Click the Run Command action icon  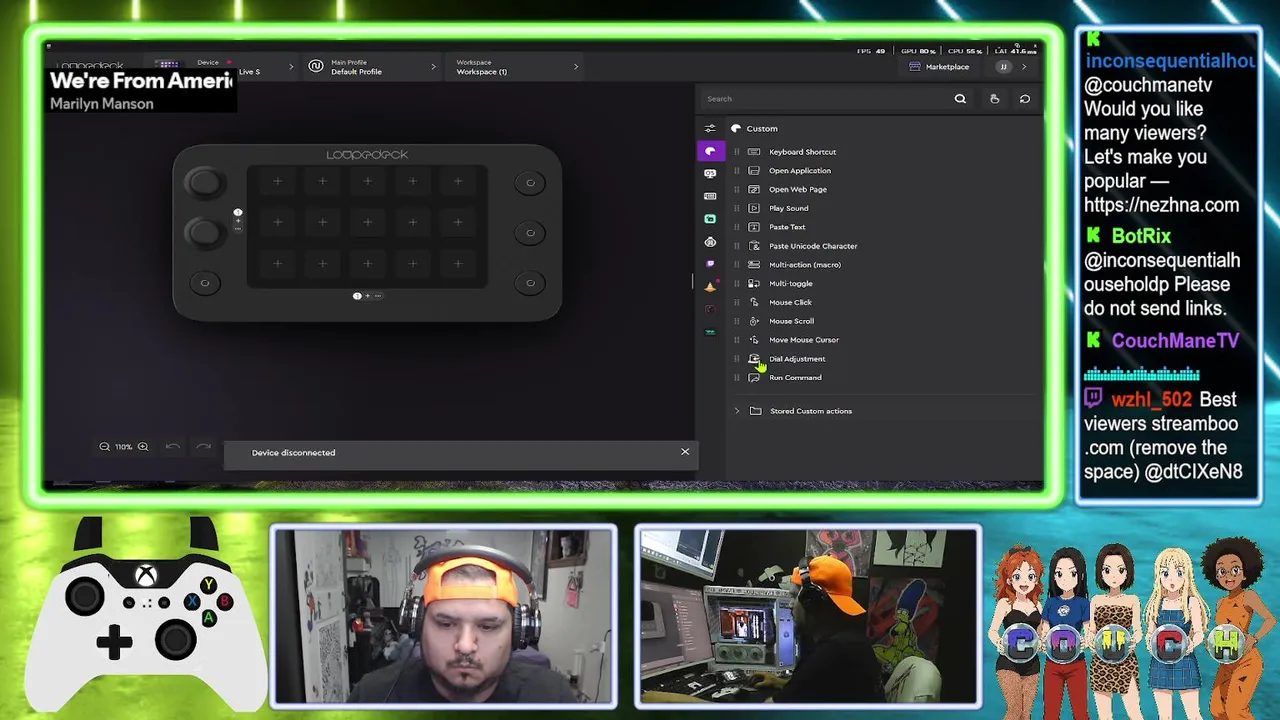click(754, 378)
